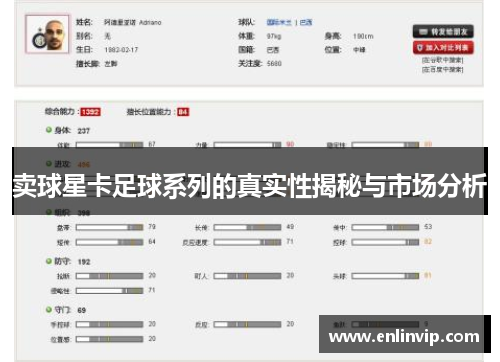Screen dimensions: 500x362
Task: Click the weight value 97kg
Action: coord(274,36)
